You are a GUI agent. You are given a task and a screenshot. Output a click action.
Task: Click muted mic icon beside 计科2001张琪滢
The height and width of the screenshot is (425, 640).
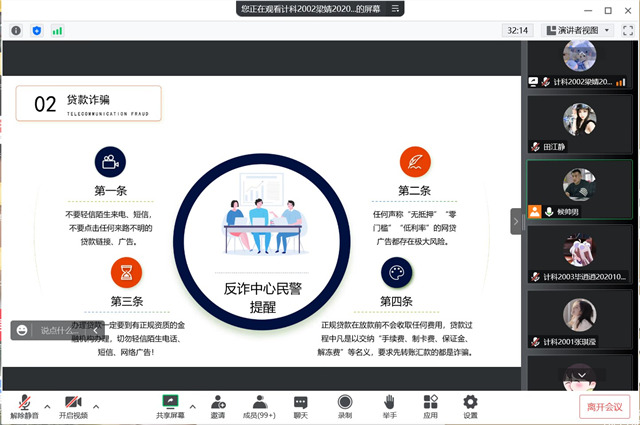[536, 342]
